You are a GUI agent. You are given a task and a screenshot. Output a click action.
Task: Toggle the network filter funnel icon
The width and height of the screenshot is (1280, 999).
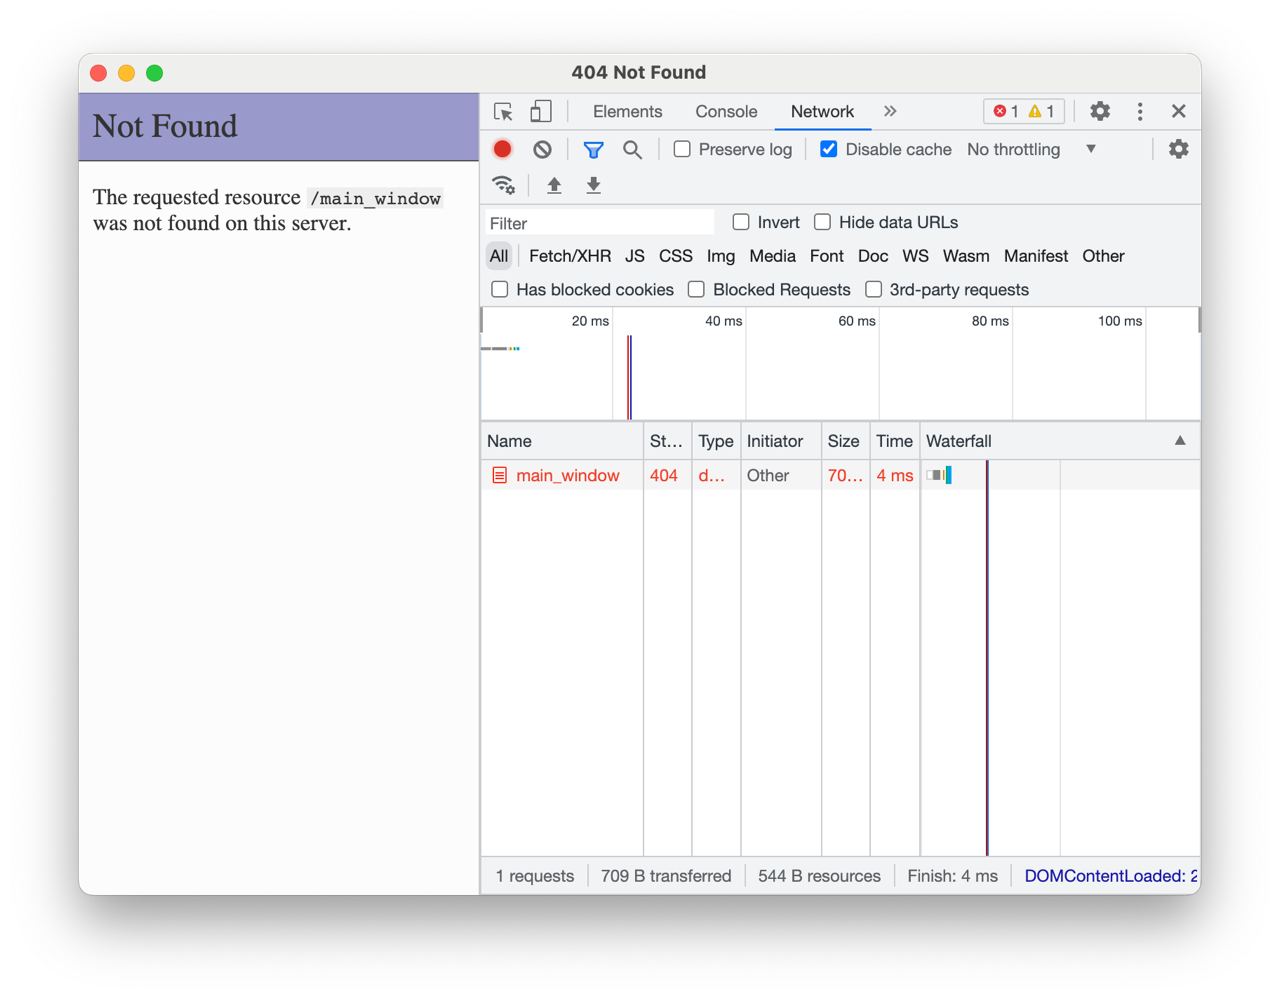click(x=593, y=149)
